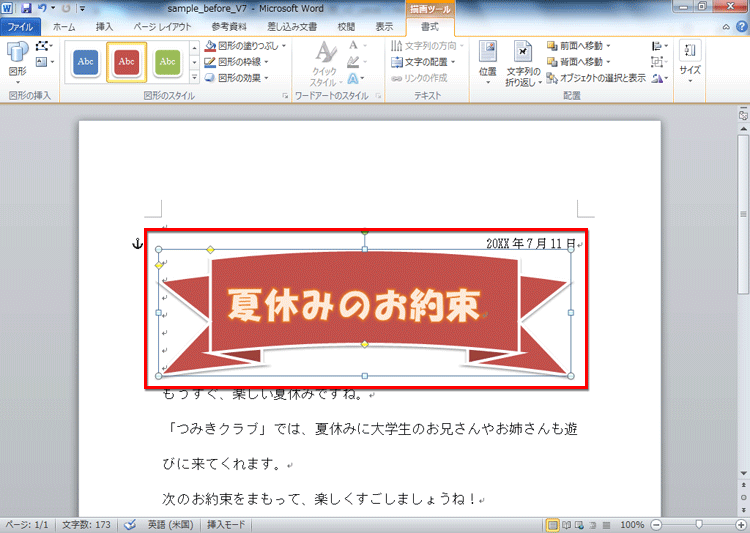This screenshot has height=533, width=750.
Task: Open the rotate objects menu
Action: [x=659, y=78]
